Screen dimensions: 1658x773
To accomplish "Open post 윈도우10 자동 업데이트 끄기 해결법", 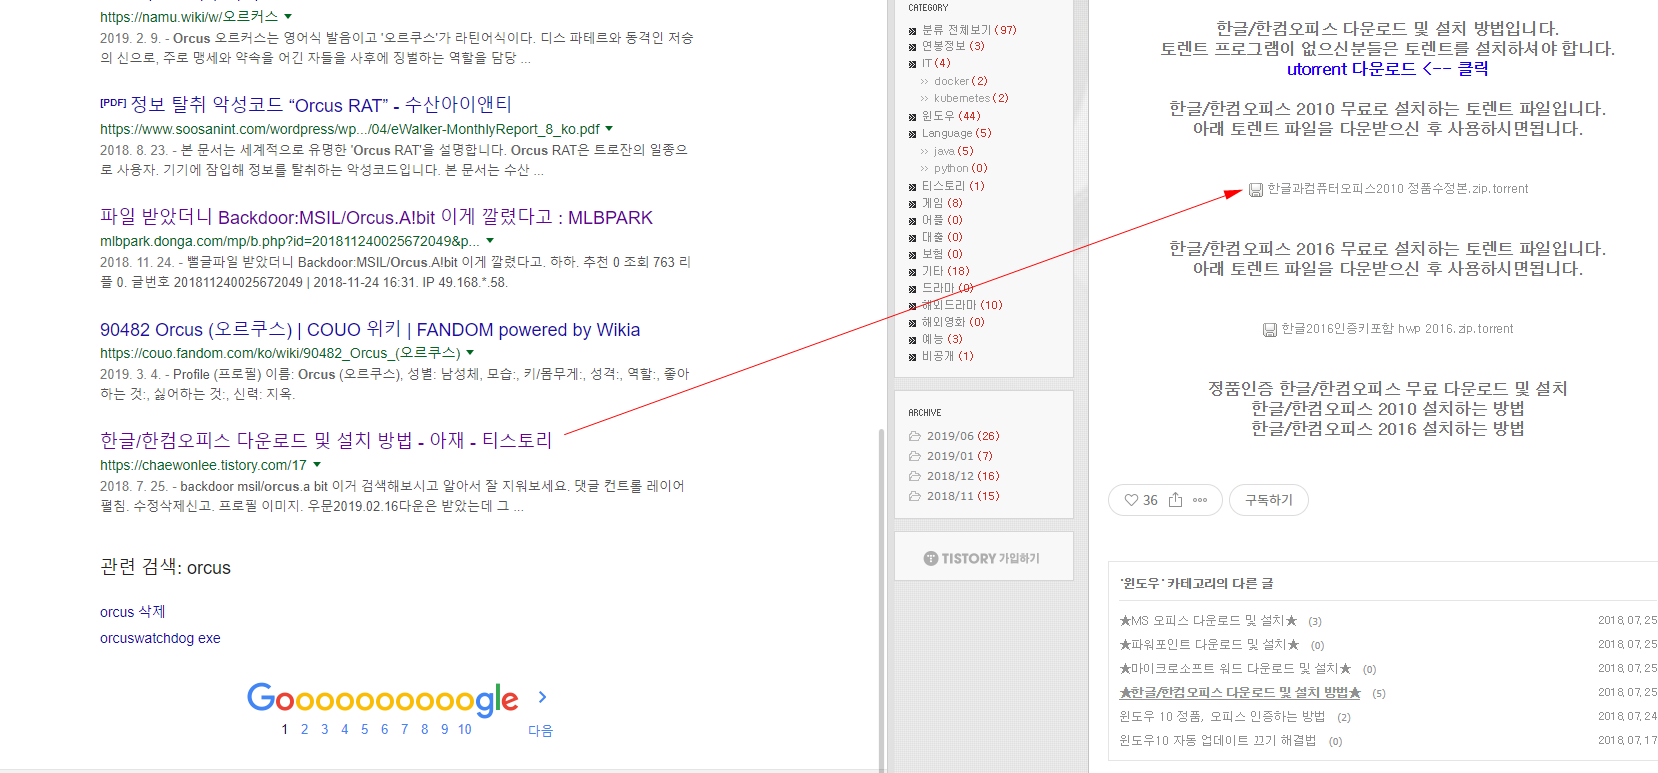I will [x=1218, y=741].
